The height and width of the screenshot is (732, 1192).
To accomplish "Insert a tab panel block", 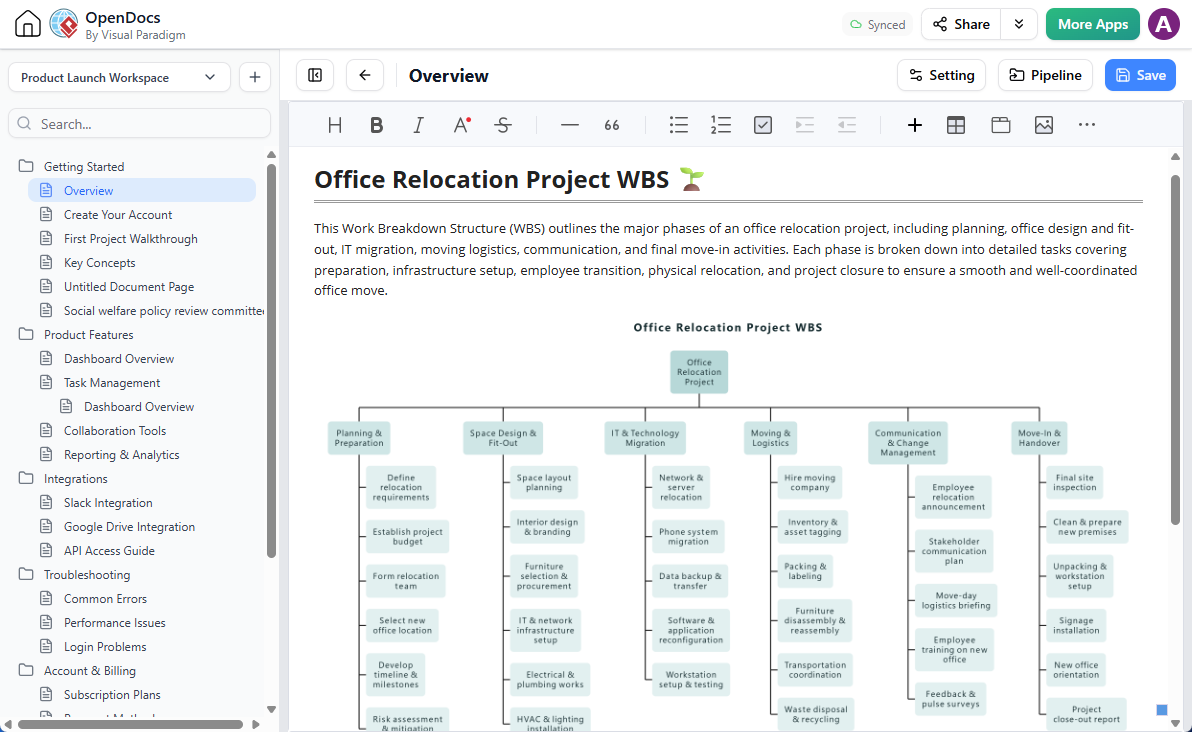I will [1000, 125].
